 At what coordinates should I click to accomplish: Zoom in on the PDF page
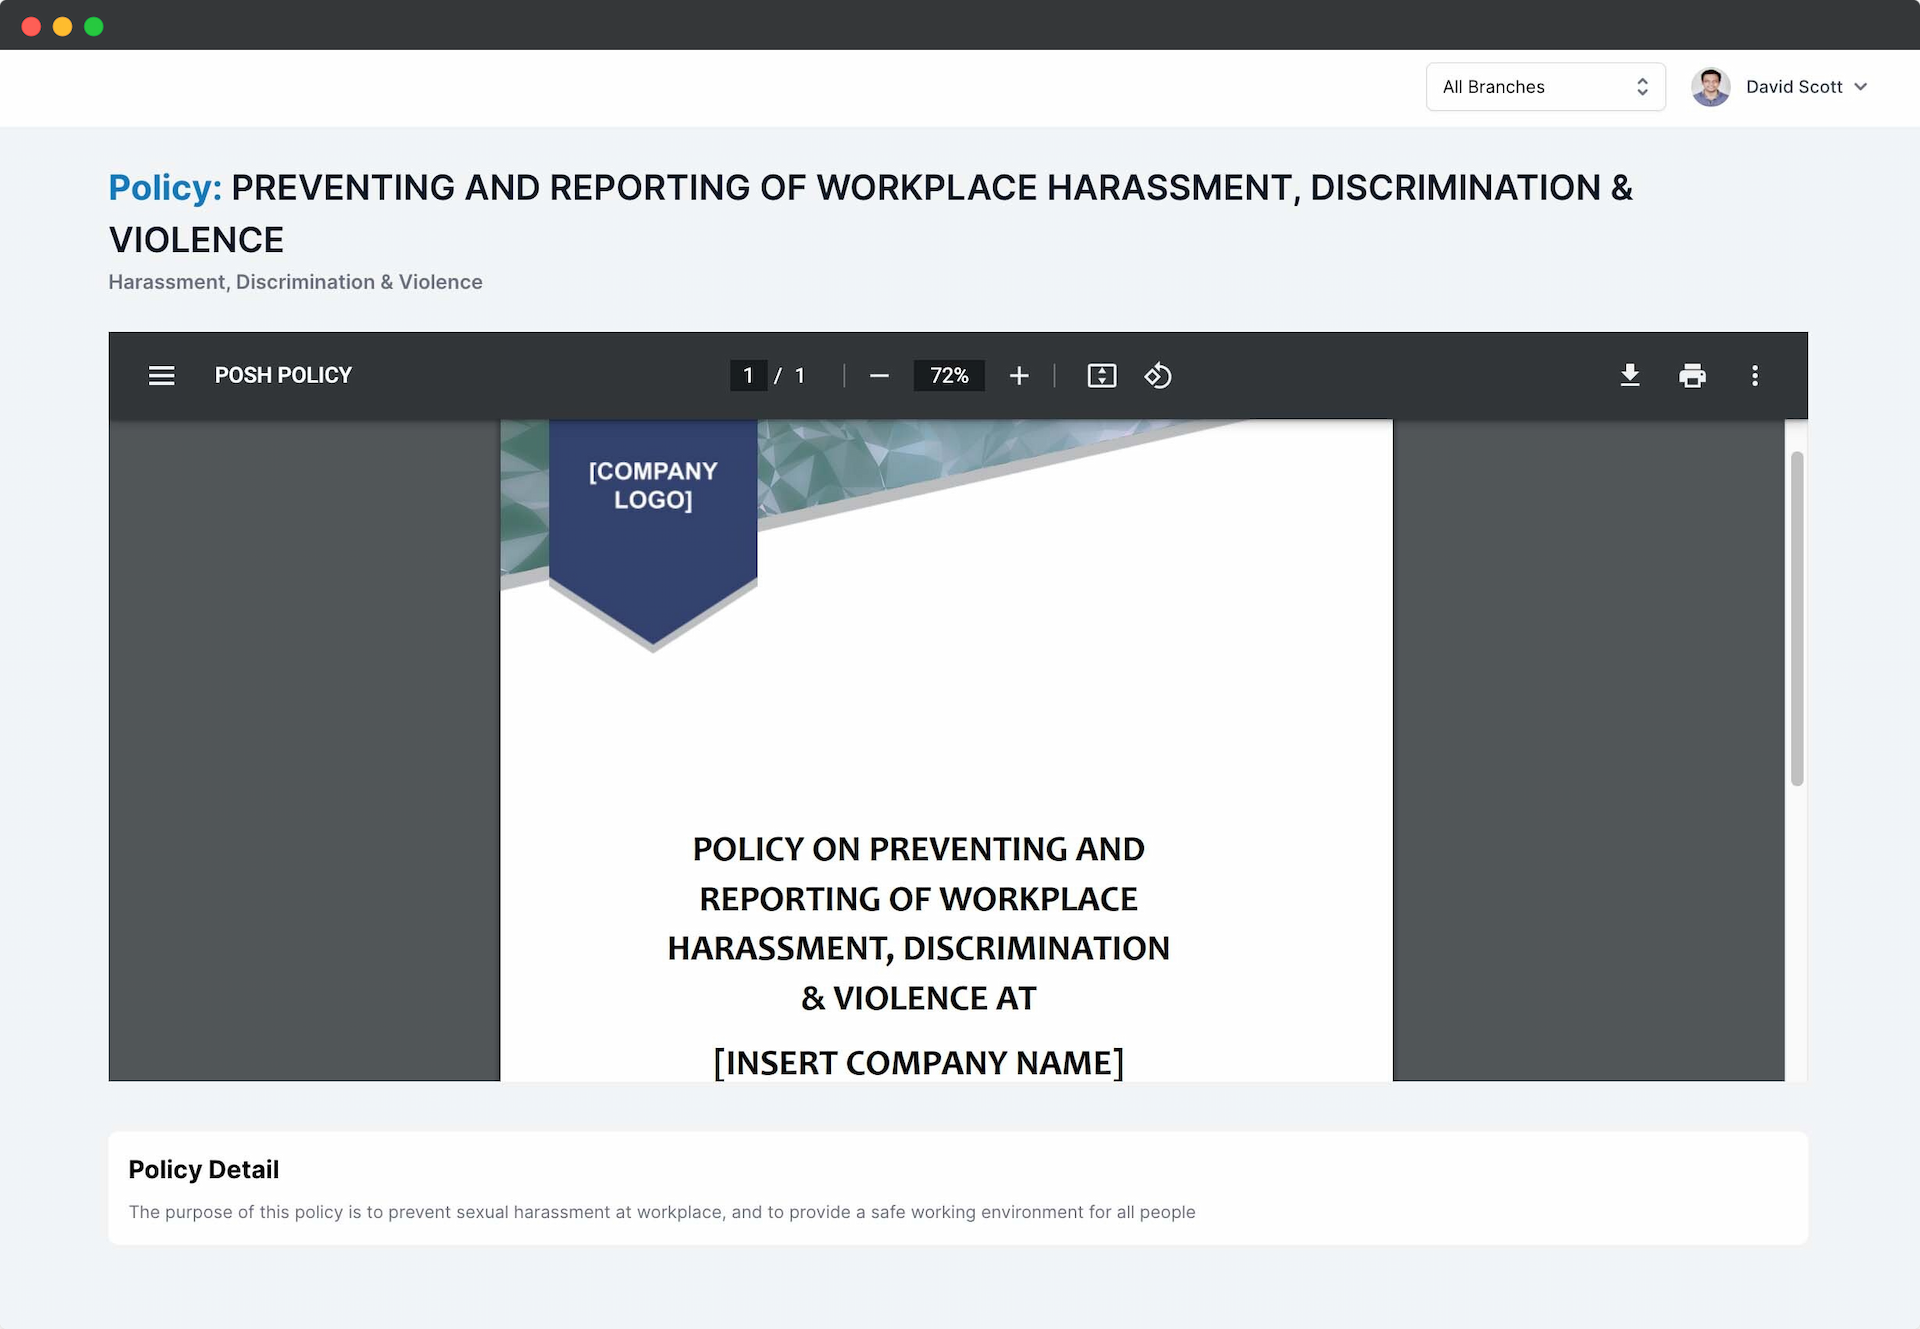1019,375
